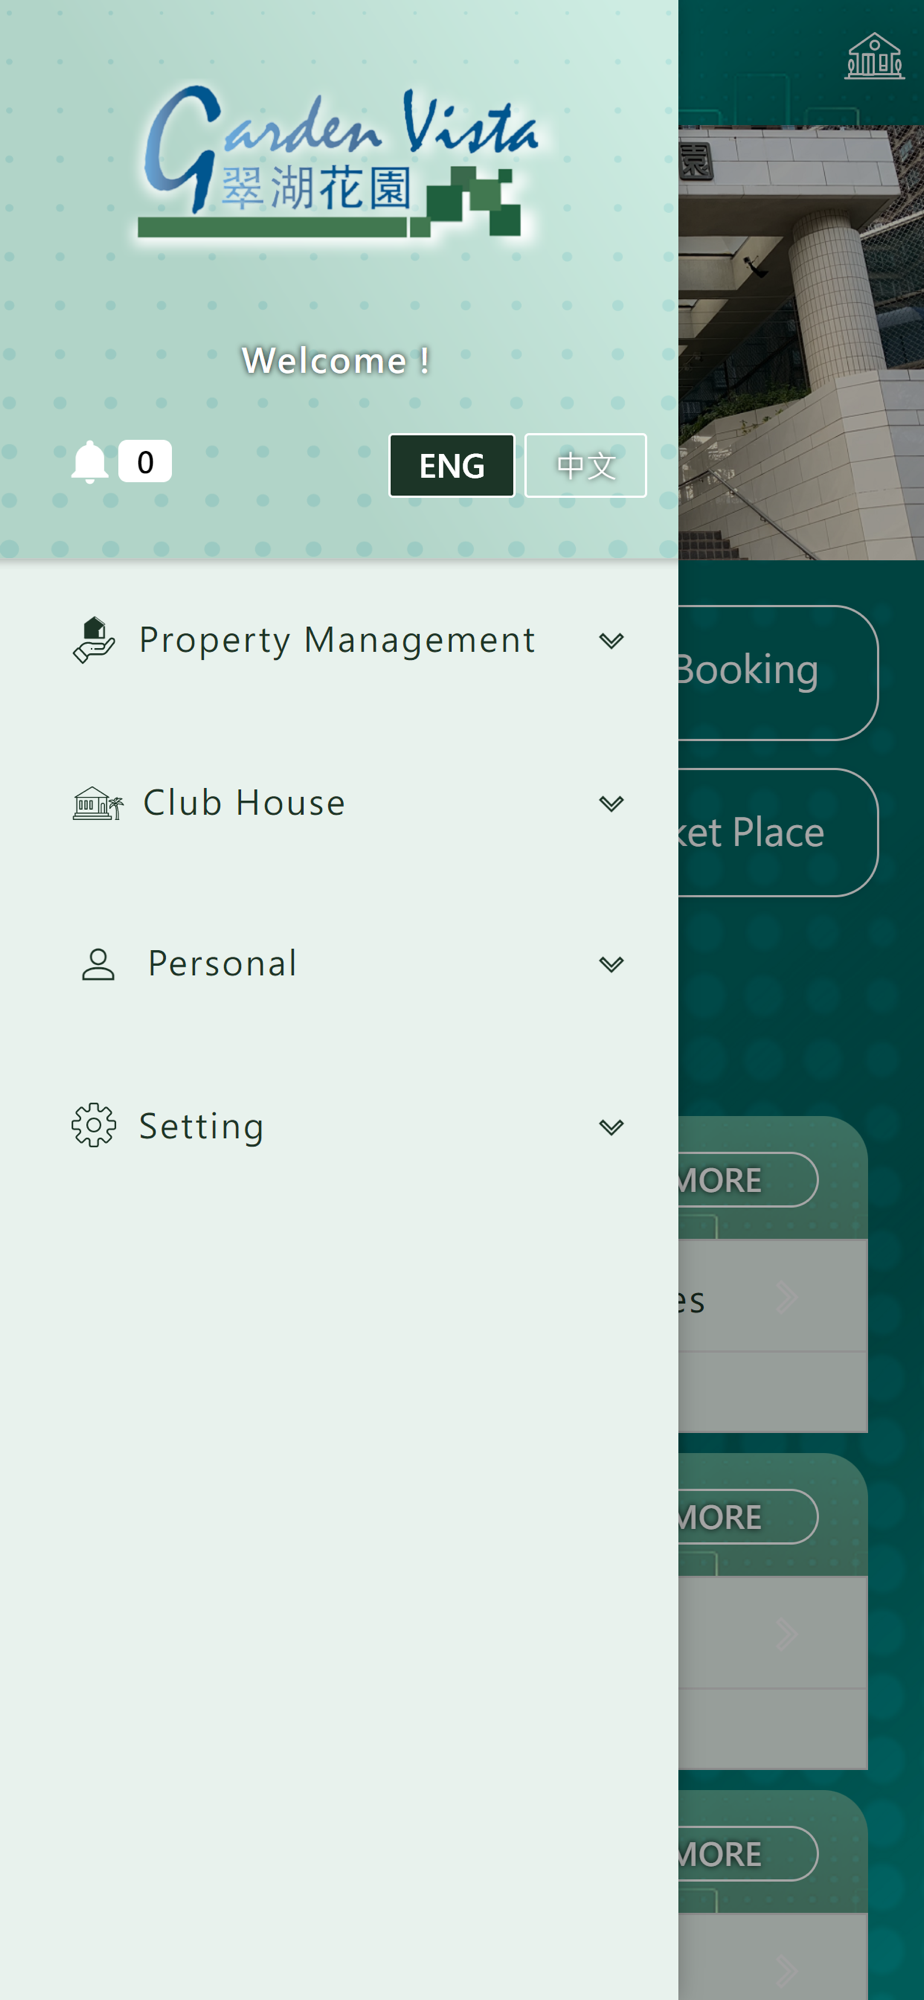The width and height of the screenshot is (924, 2000).
Task: Click the Property Management hand-house icon
Action: pos(94,640)
